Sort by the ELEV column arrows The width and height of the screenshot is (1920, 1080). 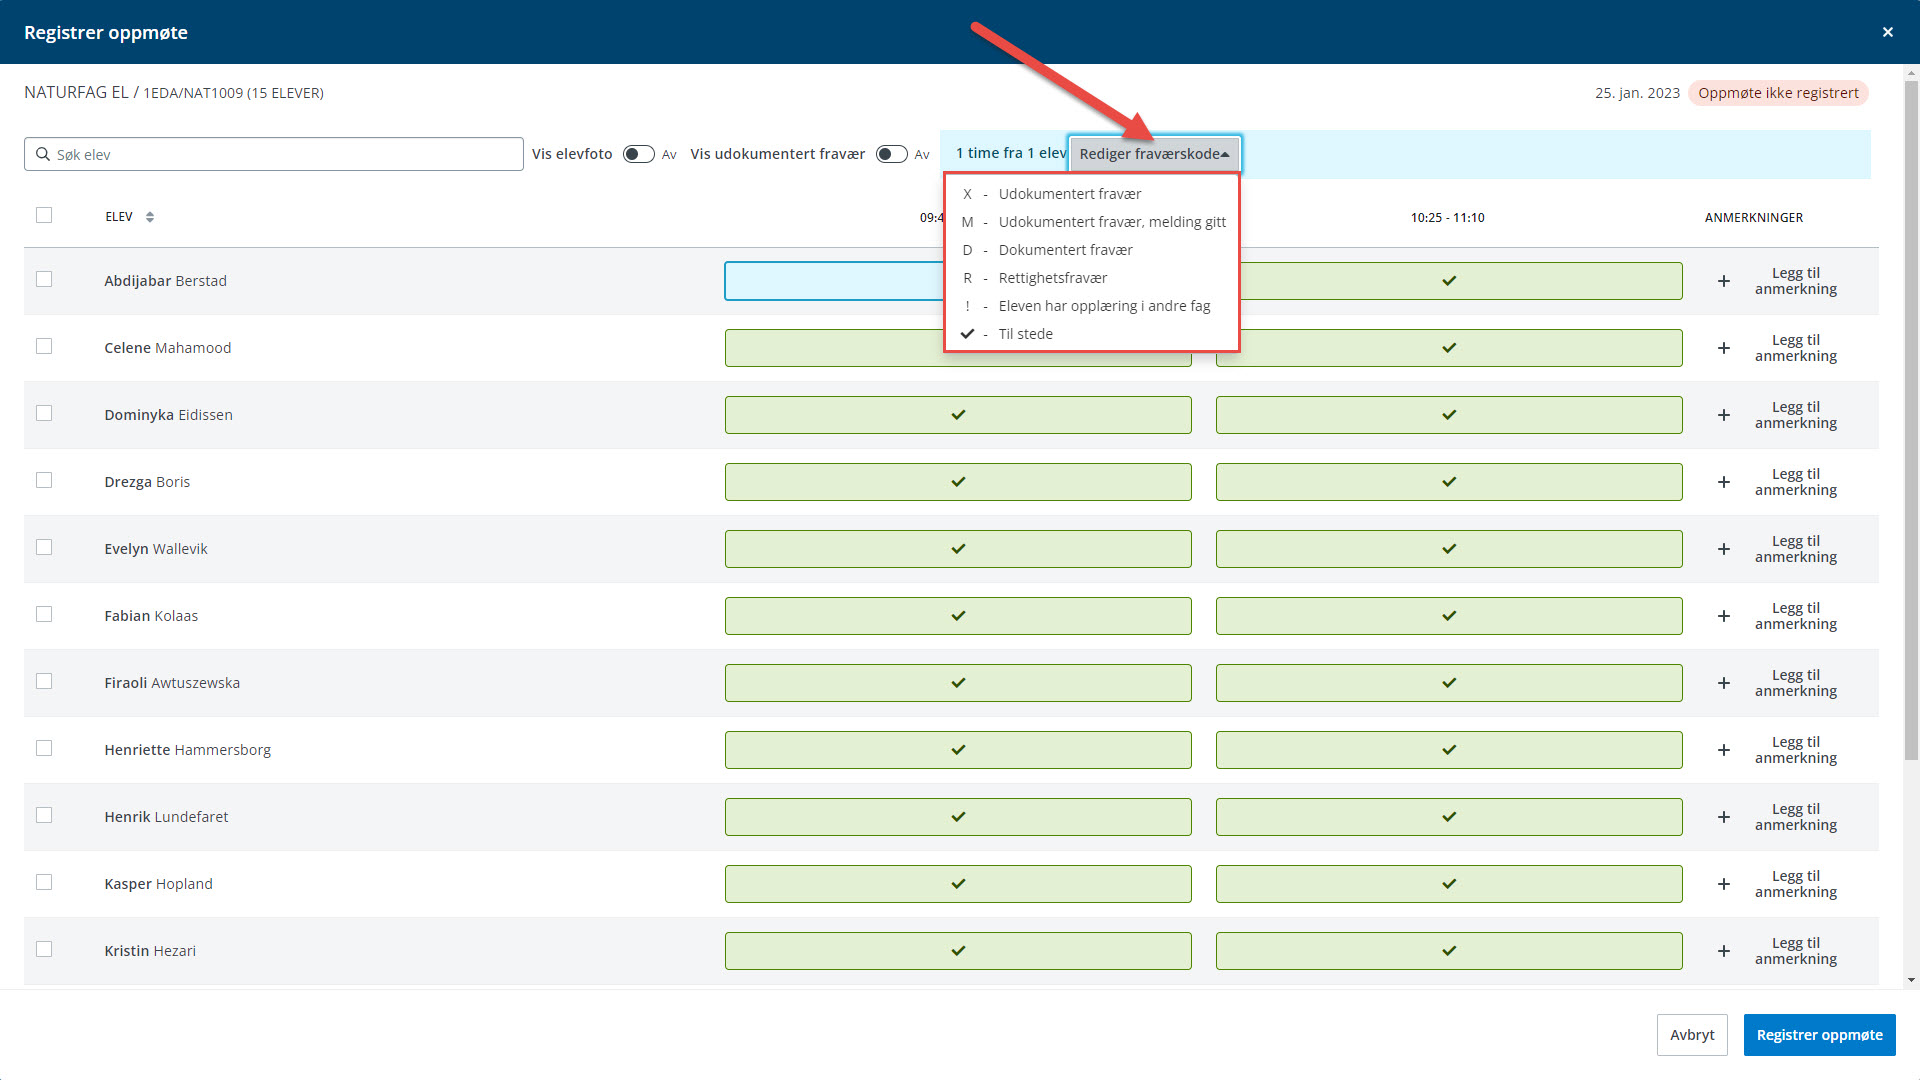click(150, 217)
